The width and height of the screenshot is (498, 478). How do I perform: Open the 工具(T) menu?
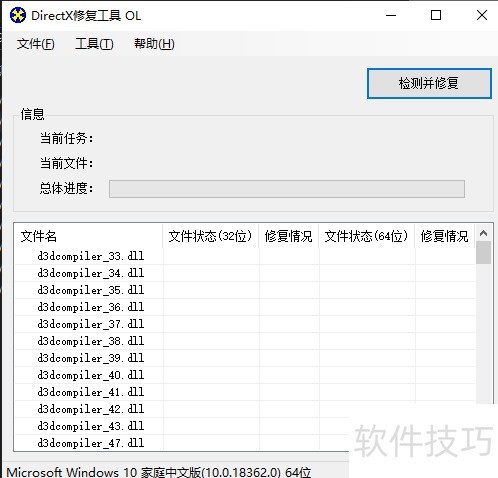tap(94, 44)
